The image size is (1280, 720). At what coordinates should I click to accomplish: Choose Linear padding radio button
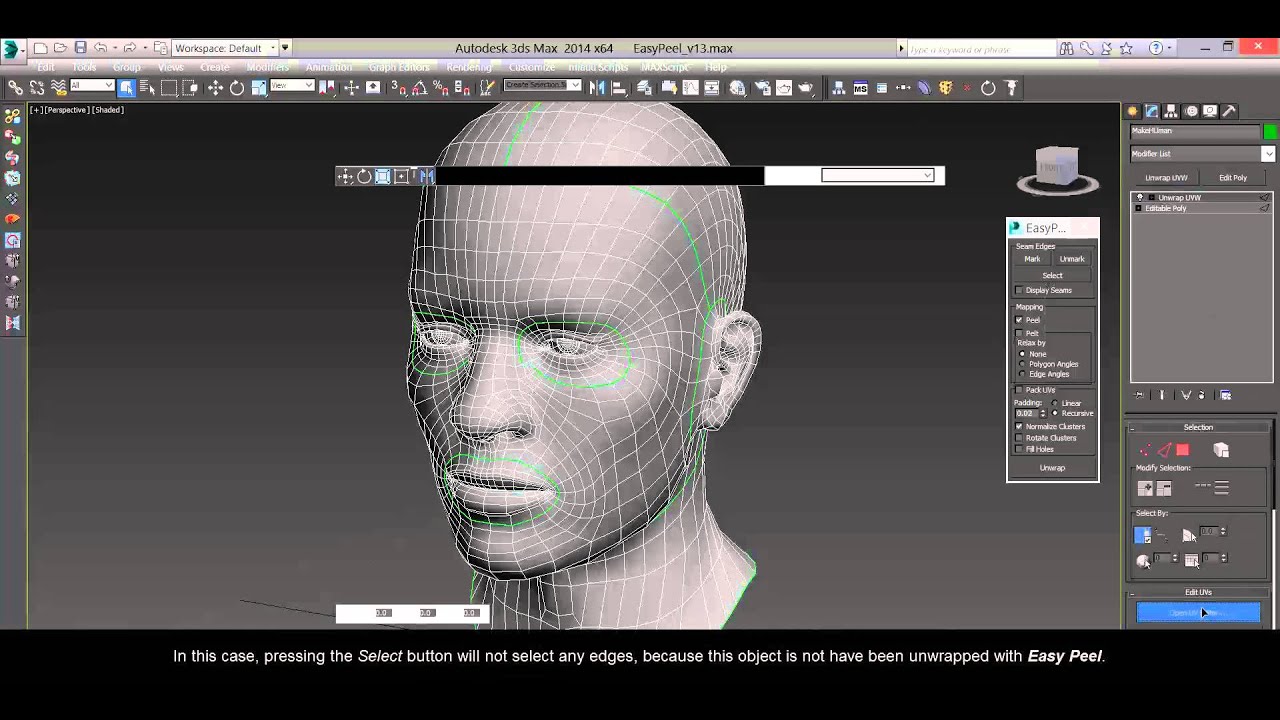(x=1055, y=403)
